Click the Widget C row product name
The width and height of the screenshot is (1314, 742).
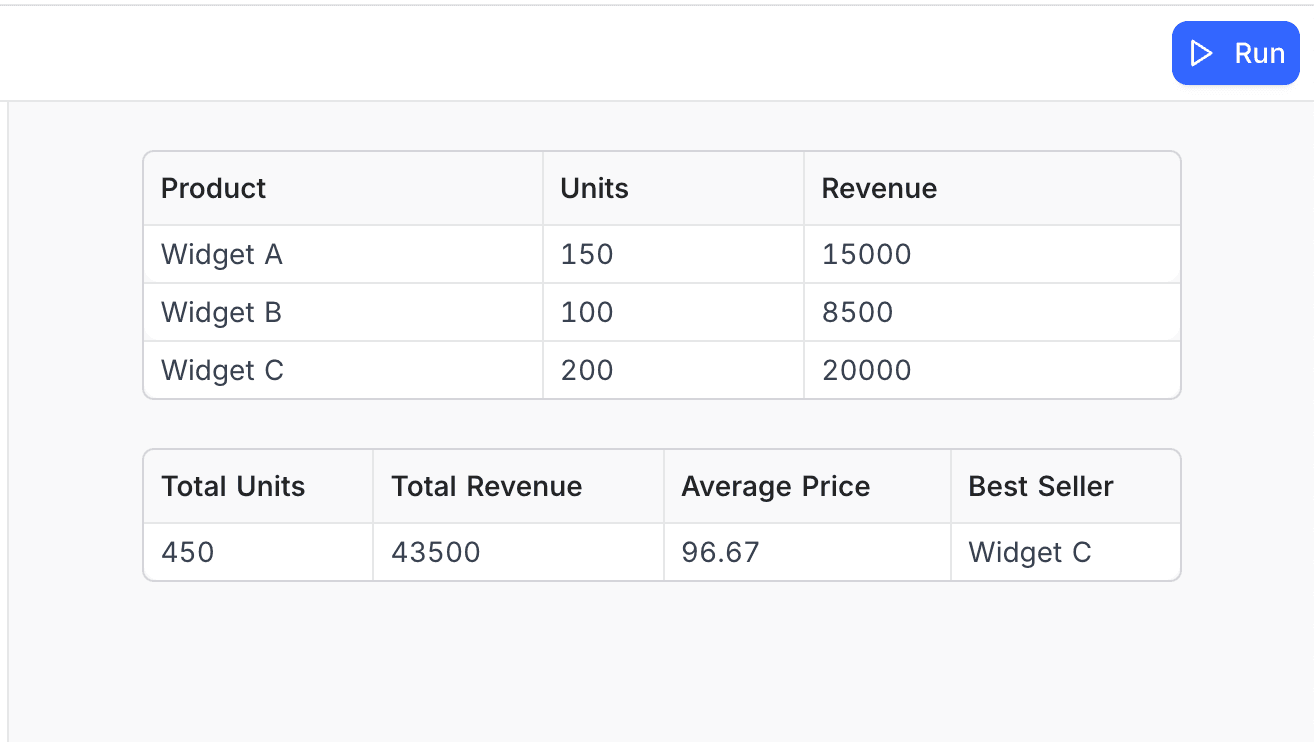[x=222, y=370]
